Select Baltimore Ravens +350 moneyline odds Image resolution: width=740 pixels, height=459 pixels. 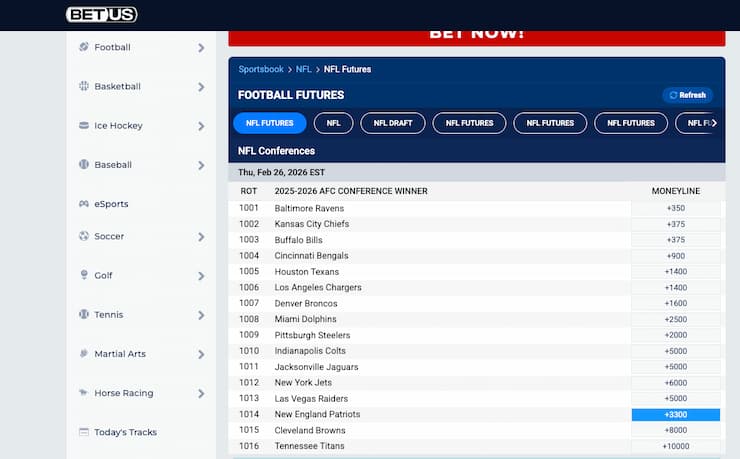click(676, 208)
